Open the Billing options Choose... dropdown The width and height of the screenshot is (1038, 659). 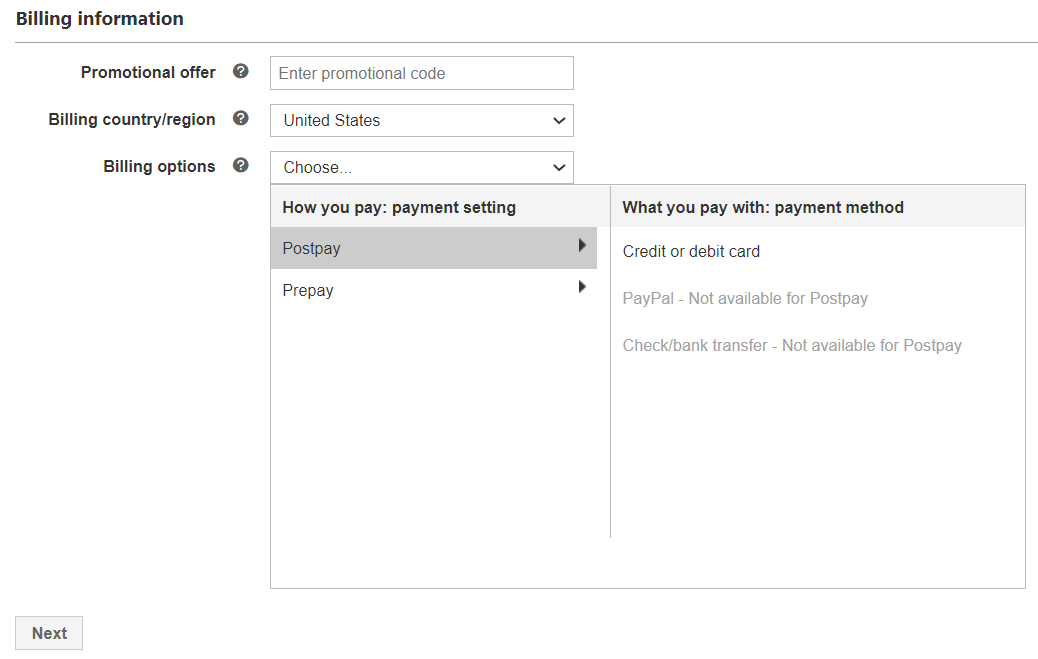420,168
